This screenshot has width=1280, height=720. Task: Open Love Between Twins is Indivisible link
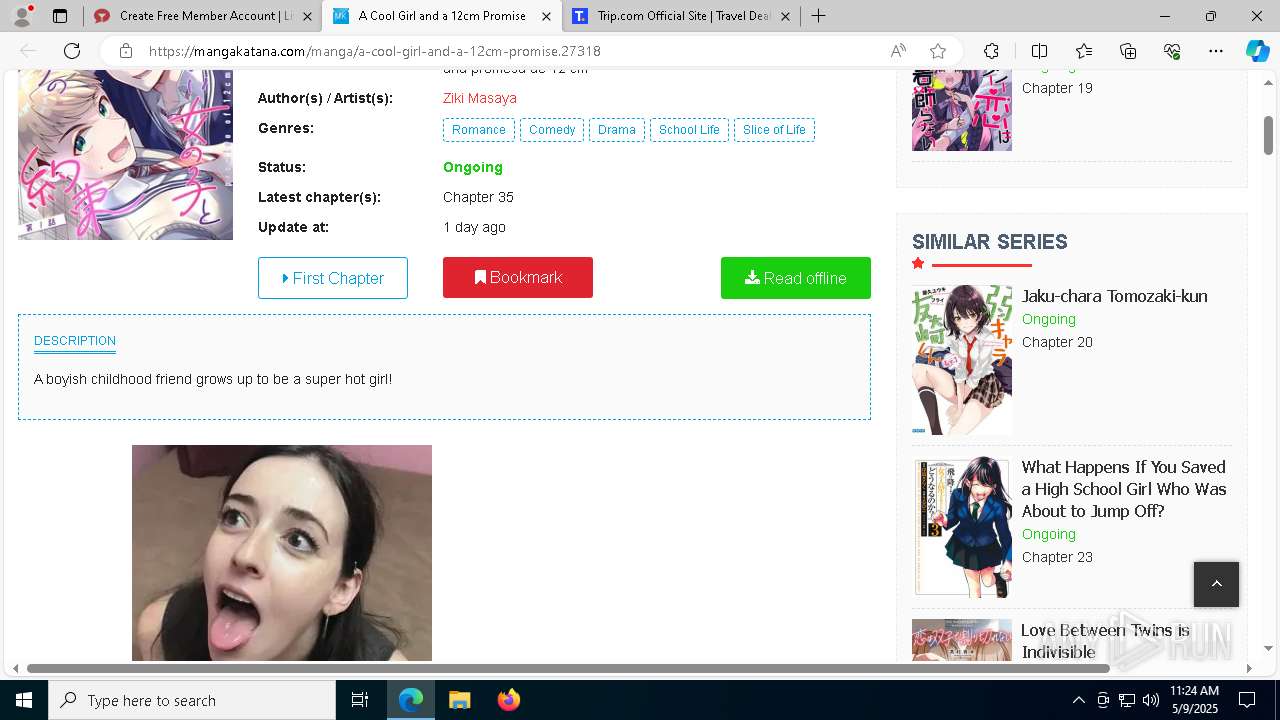(1105, 641)
